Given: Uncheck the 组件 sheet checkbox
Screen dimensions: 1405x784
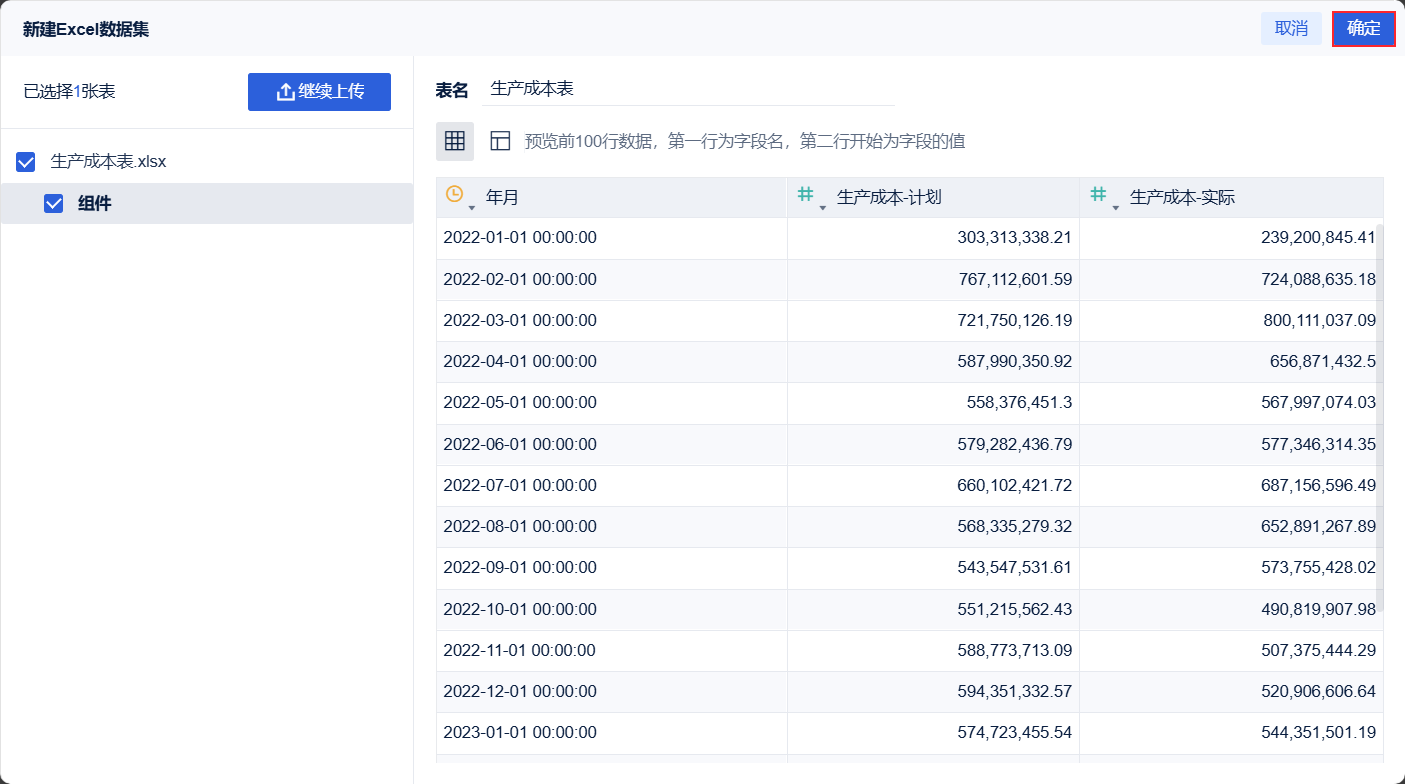Looking at the screenshot, I should click(54, 204).
